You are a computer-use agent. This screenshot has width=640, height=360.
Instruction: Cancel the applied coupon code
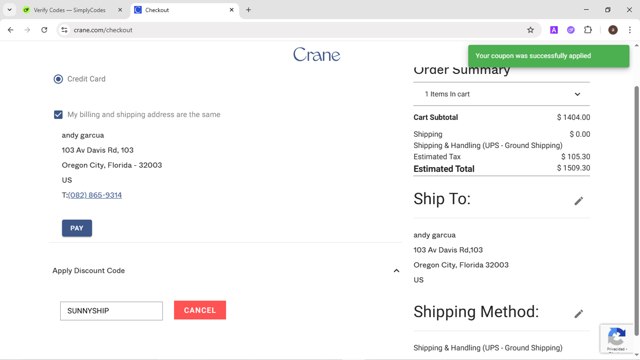[x=200, y=310]
